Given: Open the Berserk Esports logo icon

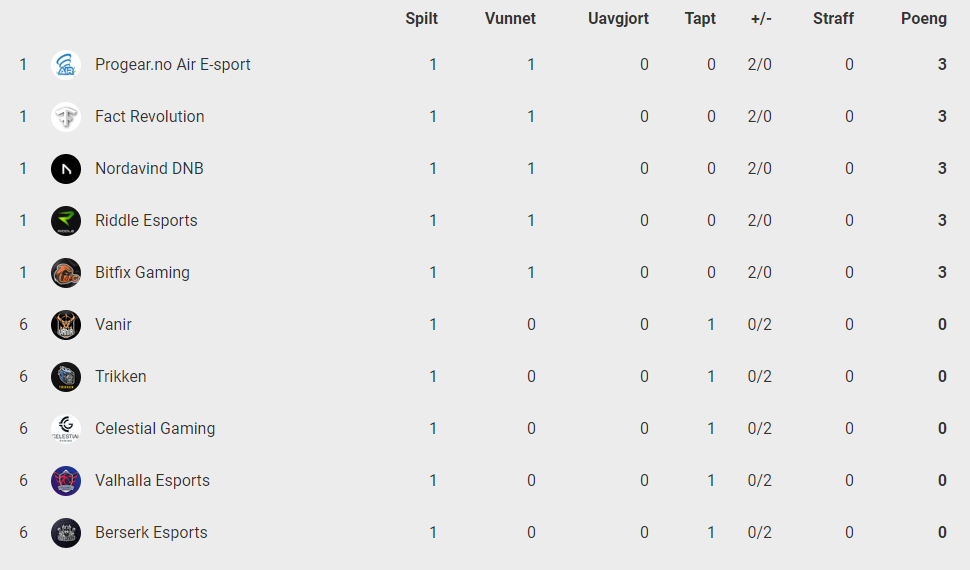Looking at the screenshot, I should point(66,533).
